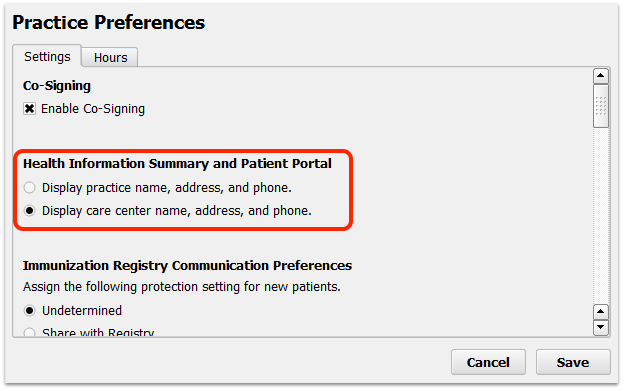This screenshot has width=624, height=391.
Task: Uncheck the Enable Co-Signing checkbox
Action: tap(29, 109)
